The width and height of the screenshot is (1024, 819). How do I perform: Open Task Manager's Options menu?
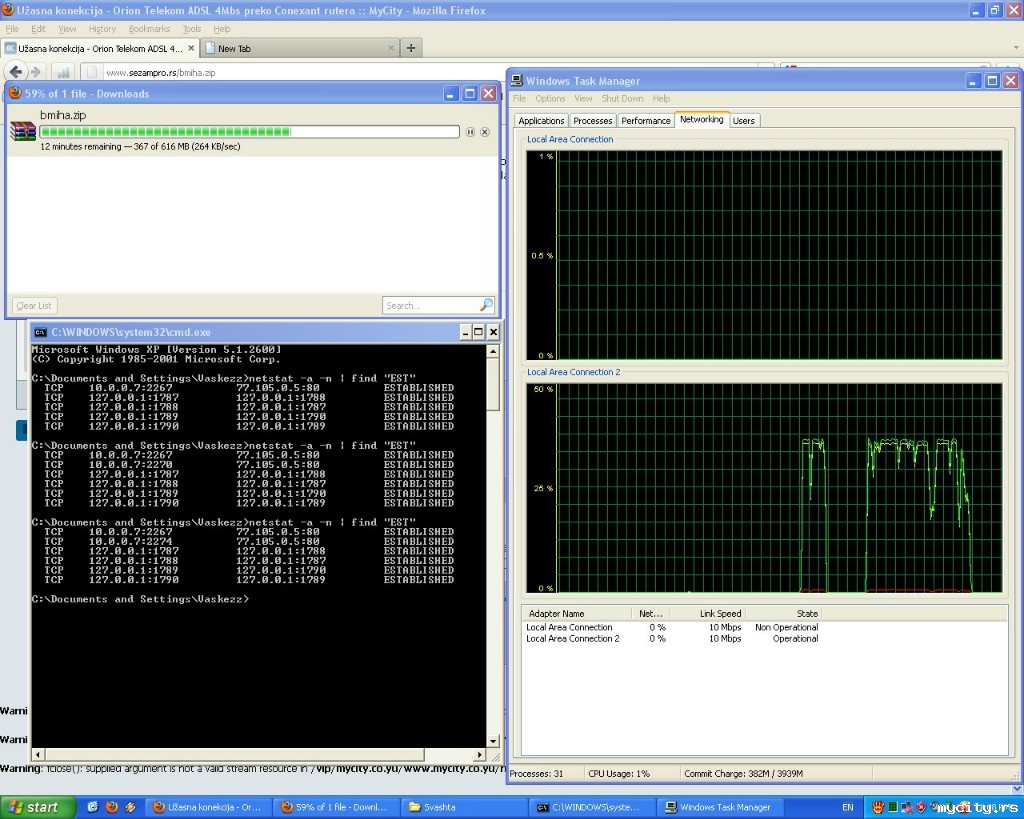[x=550, y=99]
